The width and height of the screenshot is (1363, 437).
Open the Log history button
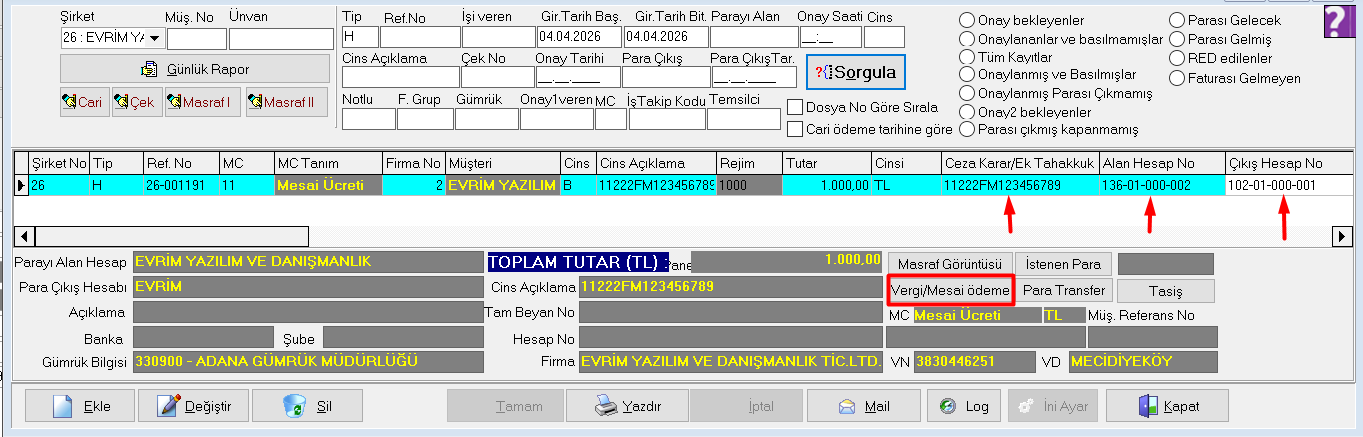(964, 406)
